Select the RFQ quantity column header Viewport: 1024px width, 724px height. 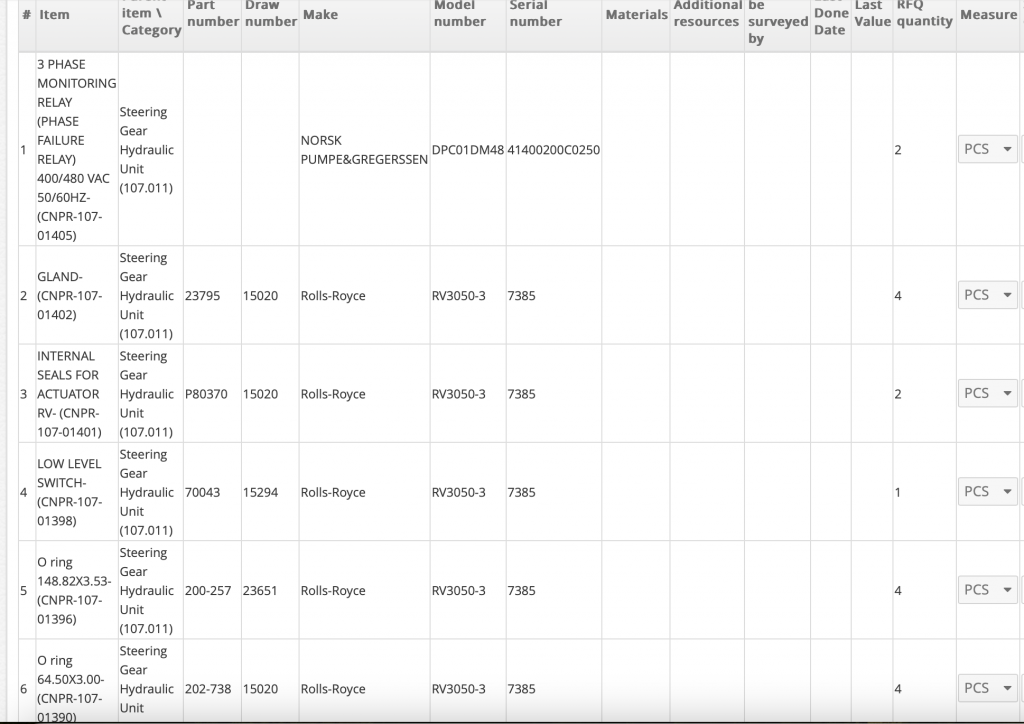[x=924, y=13]
